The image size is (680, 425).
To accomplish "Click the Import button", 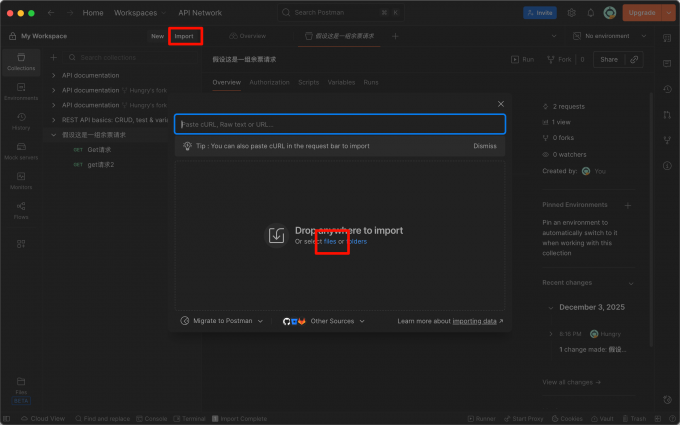I will point(184,36).
